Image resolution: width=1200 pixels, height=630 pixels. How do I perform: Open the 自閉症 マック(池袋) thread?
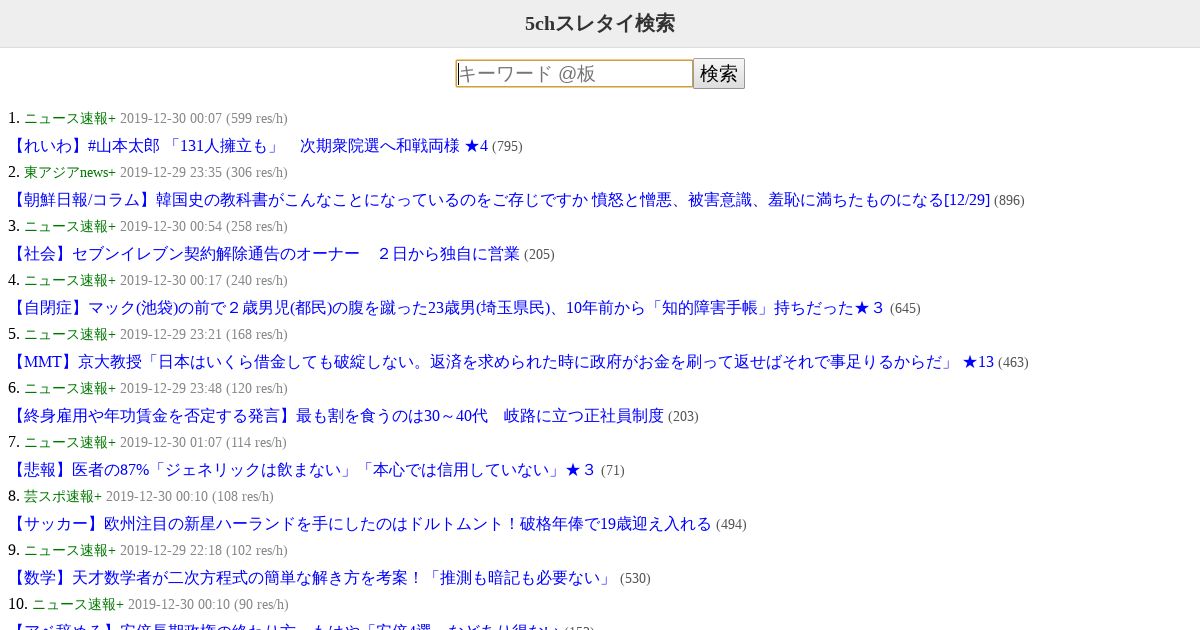click(447, 308)
